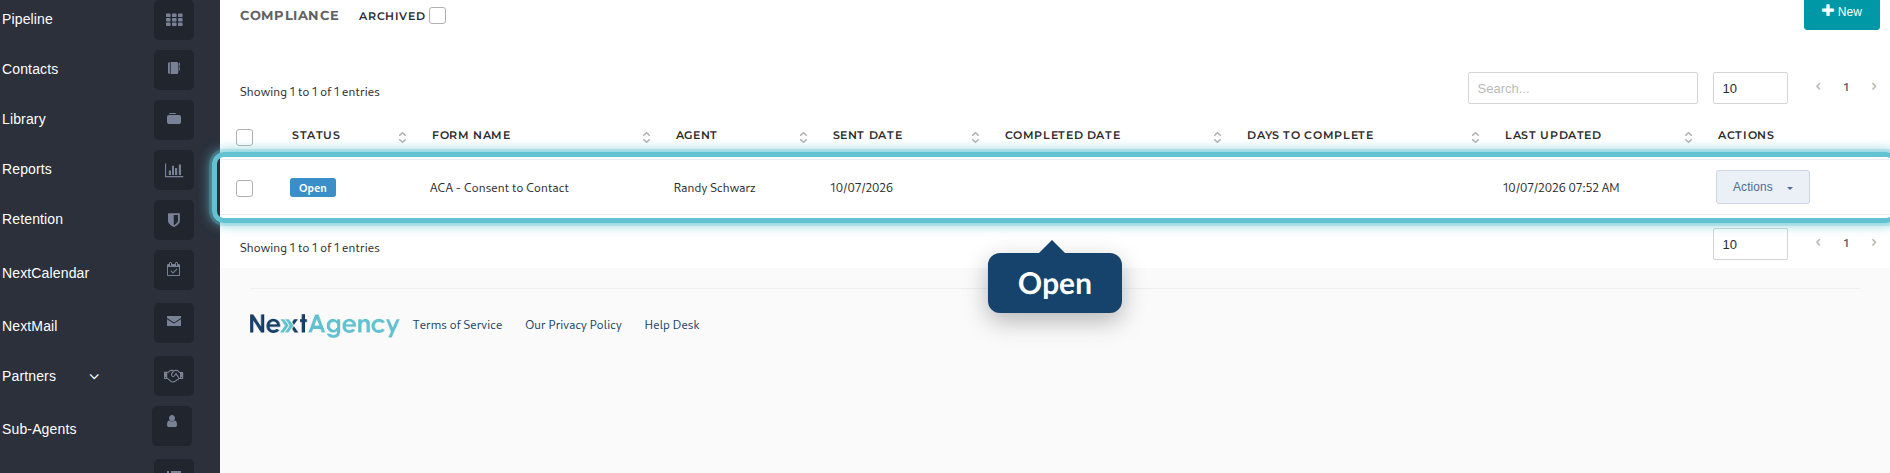The width and height of the screenshot is (1890, 473).
Task: Open the Sub-Agents person icon
Action: point(172,424)
